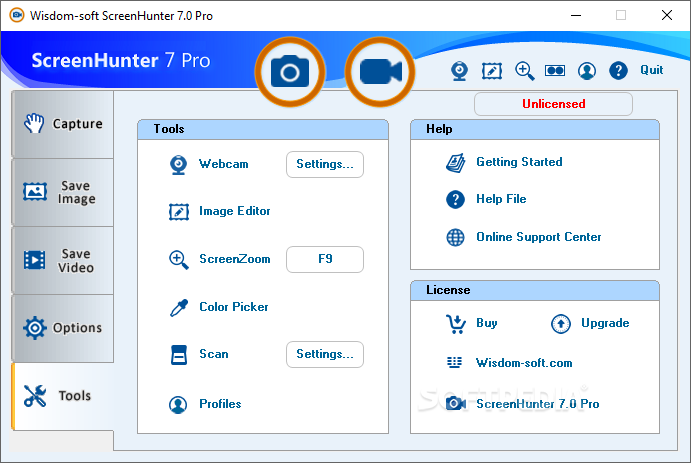Click the Wisdom-soft.com website icon
This screenshot has height=463, width=691.
[x=454, y=363]
